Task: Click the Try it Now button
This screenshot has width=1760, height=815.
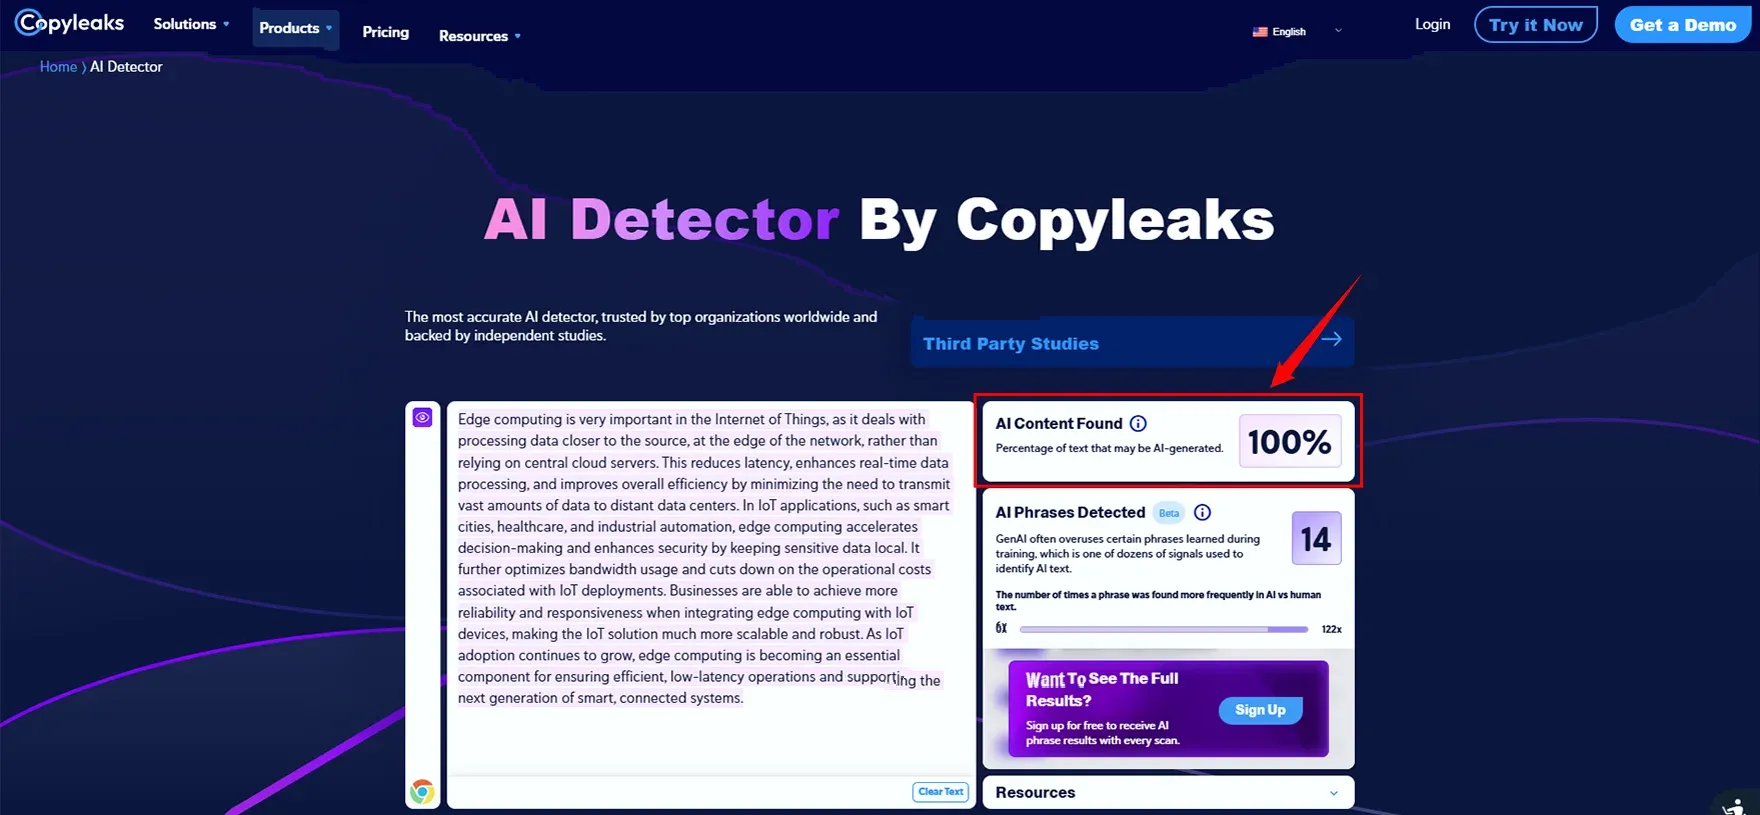Action: point(1535,25)
